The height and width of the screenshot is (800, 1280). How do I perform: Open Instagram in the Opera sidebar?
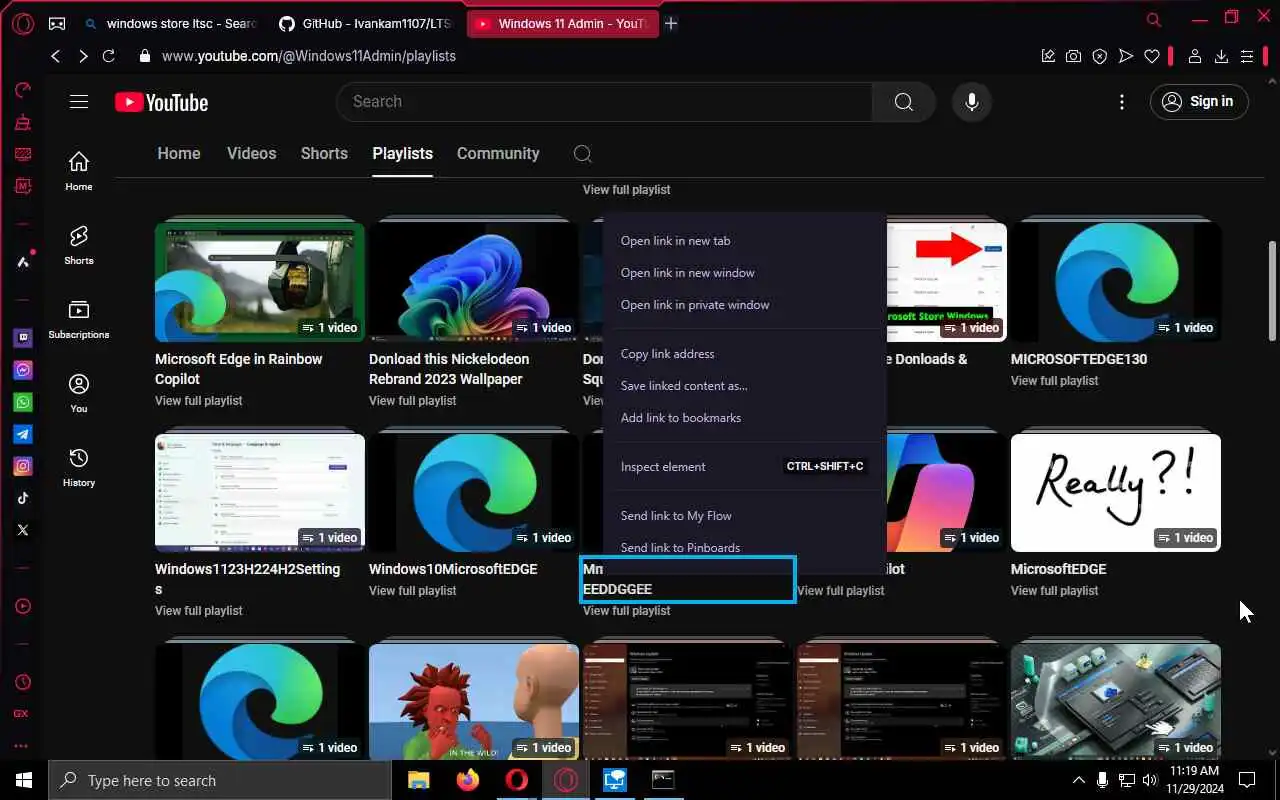[x=22, y=466]
